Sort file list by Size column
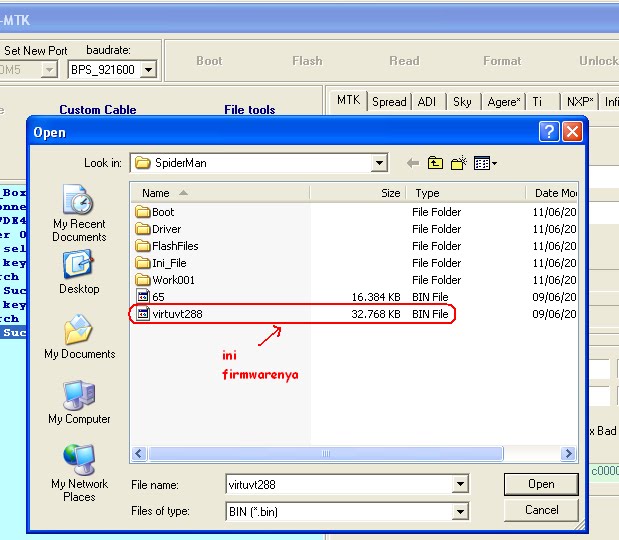This screenshot has height=540, width=619. (358, 193)
